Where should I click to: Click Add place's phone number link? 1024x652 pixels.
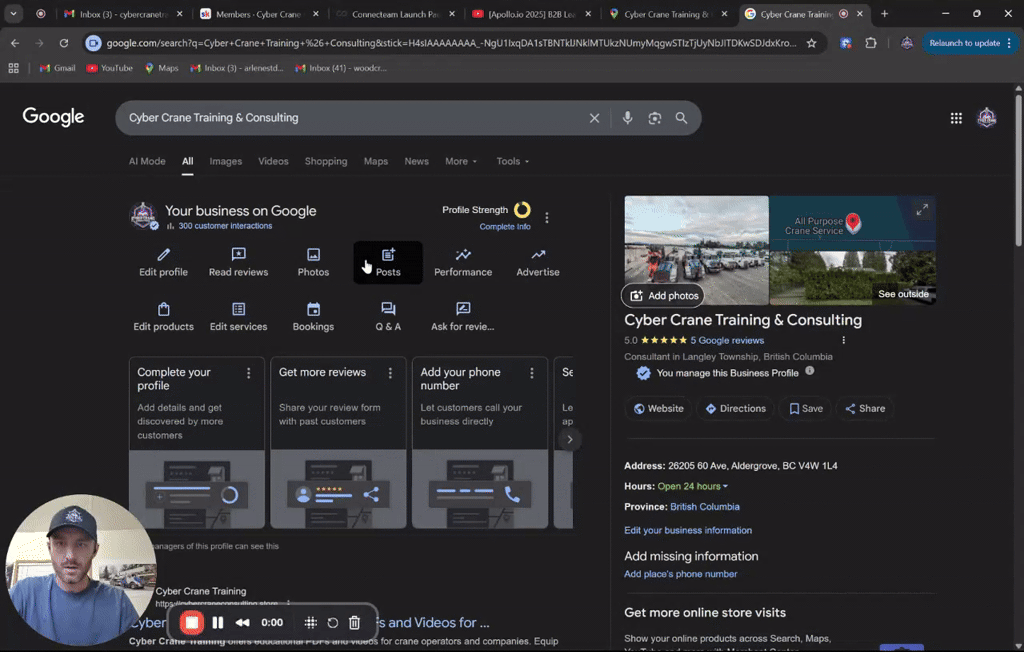(680, 574)
